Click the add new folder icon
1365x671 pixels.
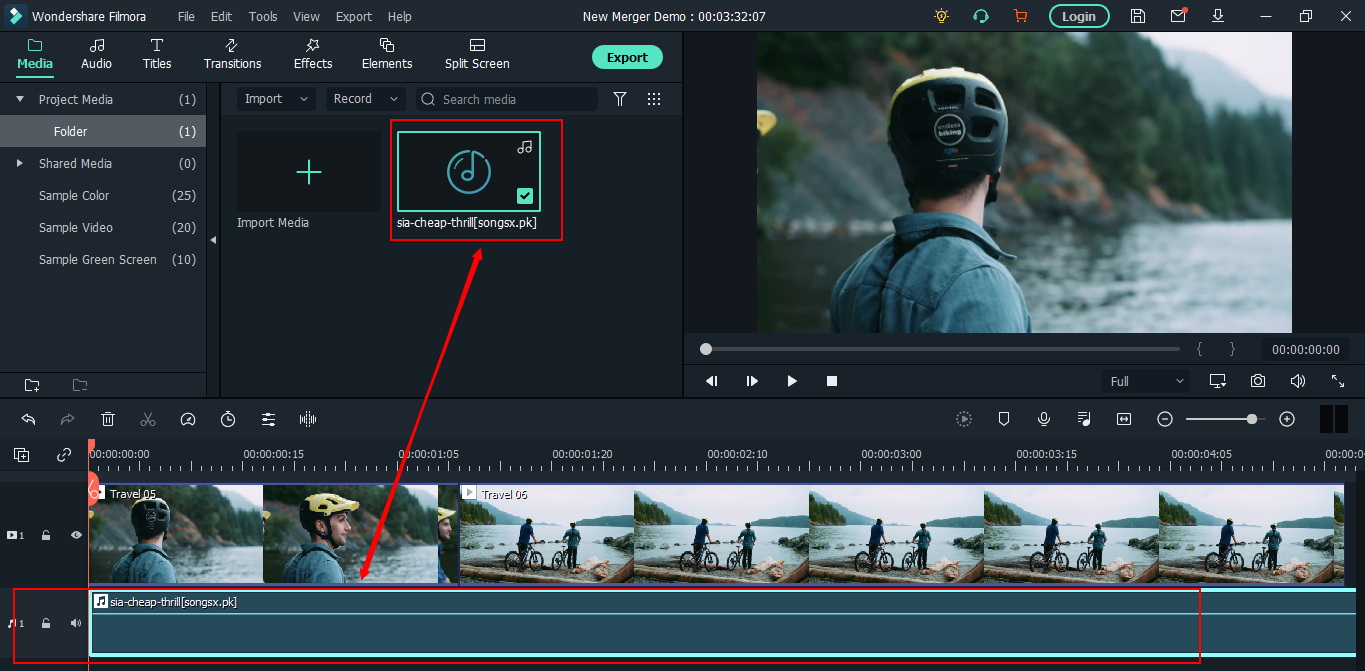[32, 385]
